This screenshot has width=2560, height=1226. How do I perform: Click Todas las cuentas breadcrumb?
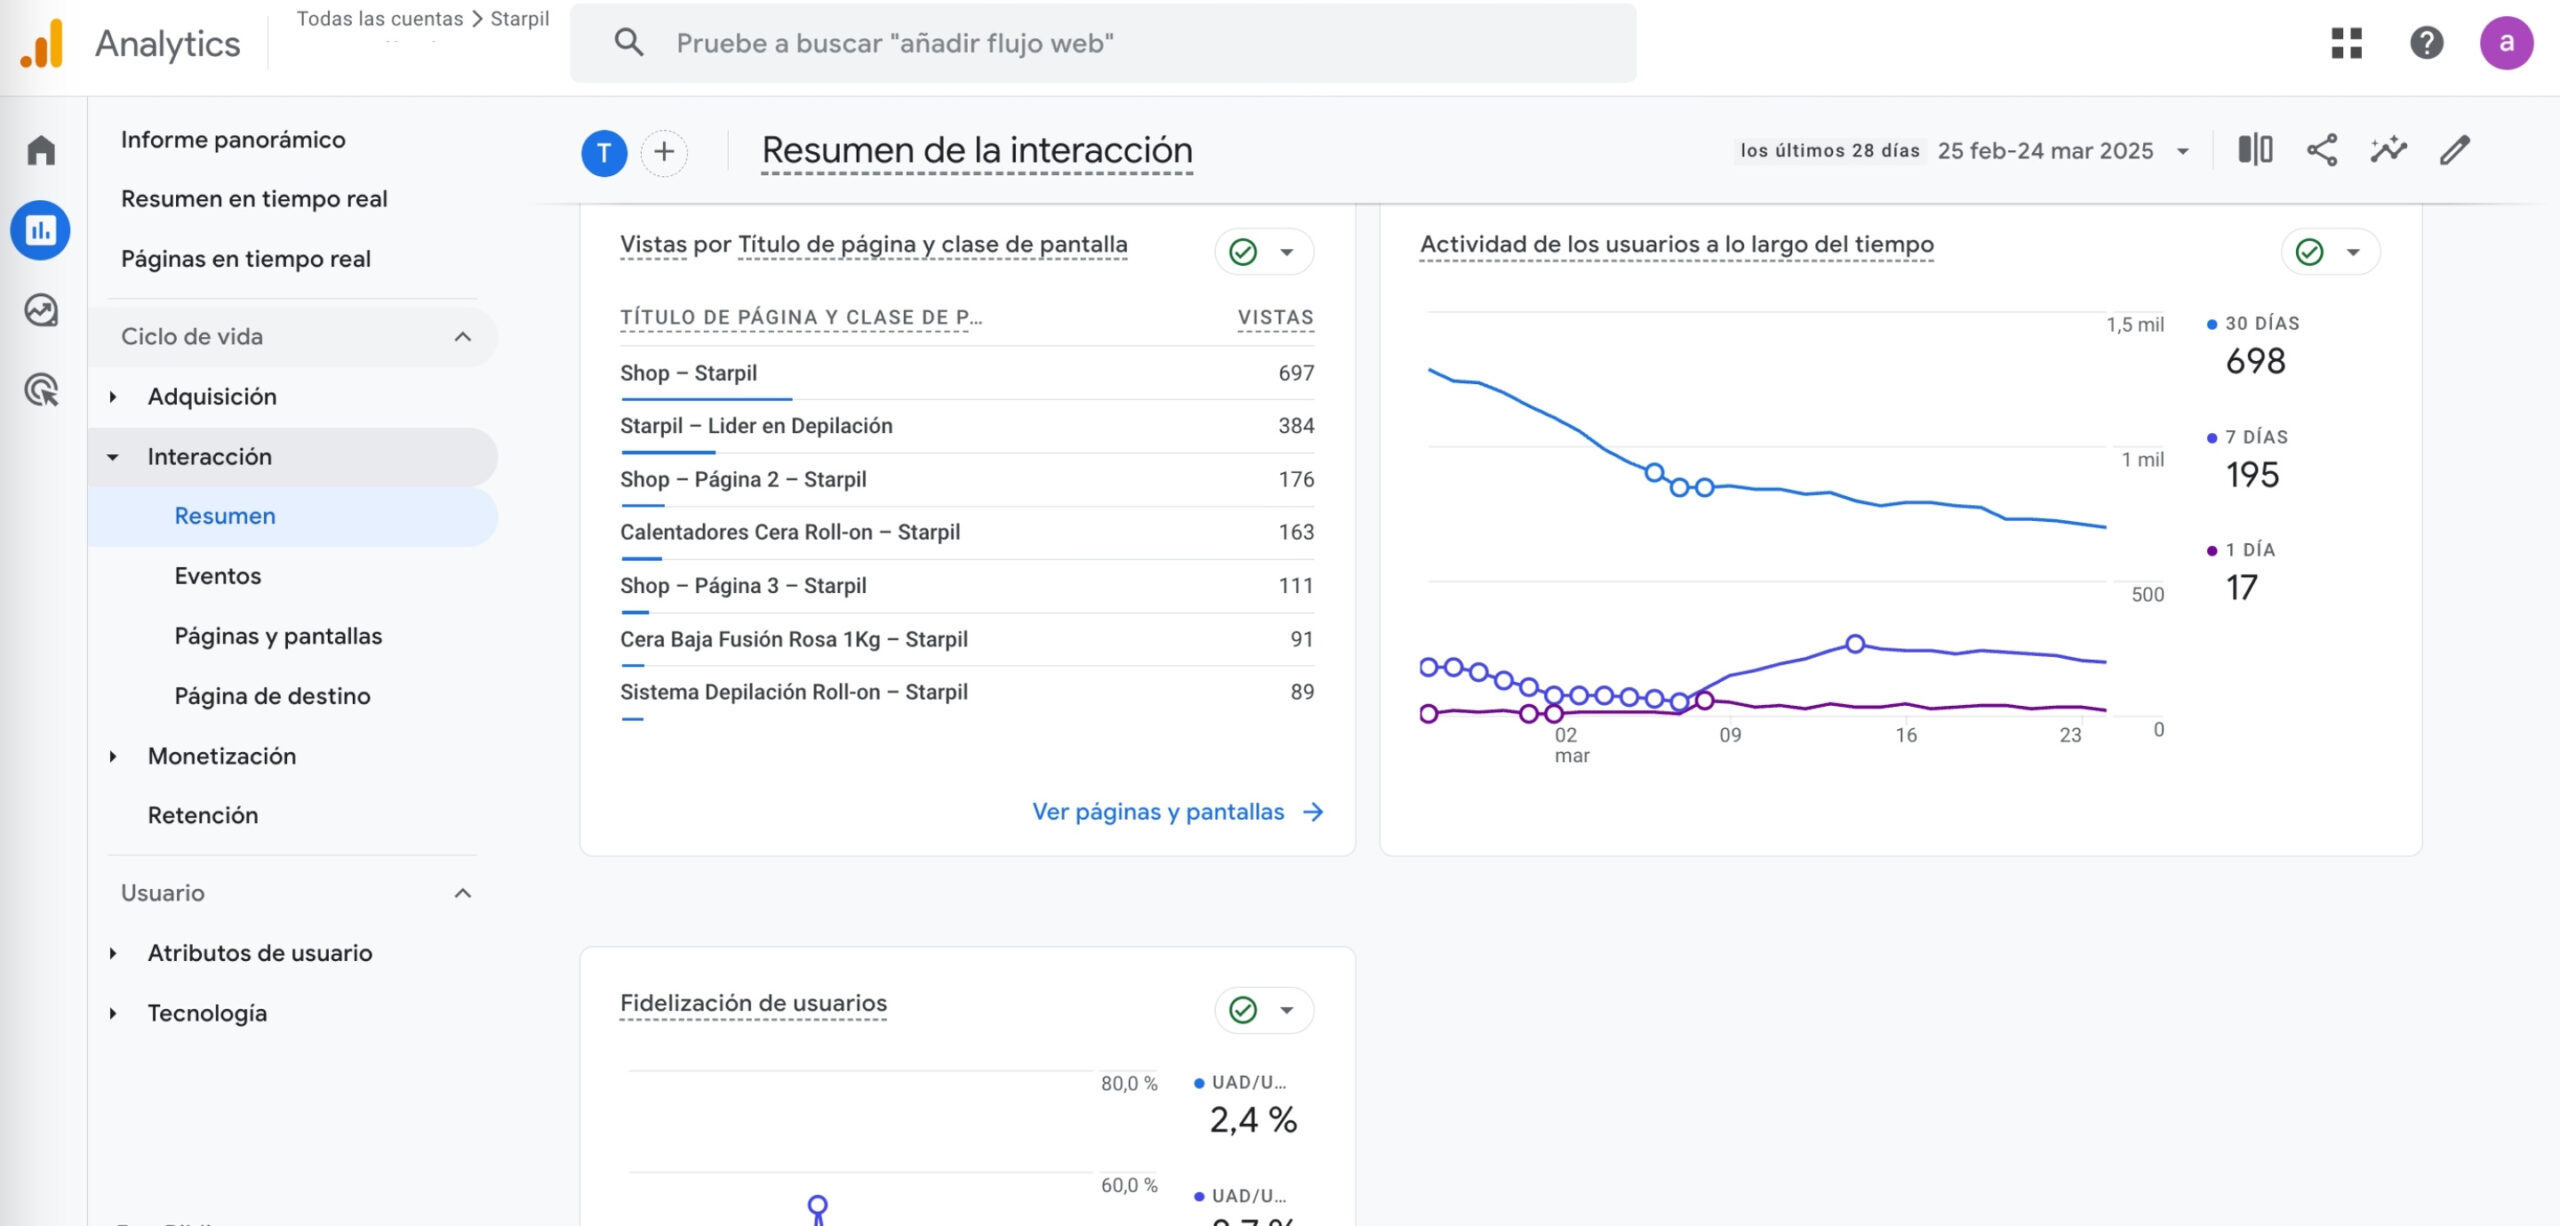point(380,18)
